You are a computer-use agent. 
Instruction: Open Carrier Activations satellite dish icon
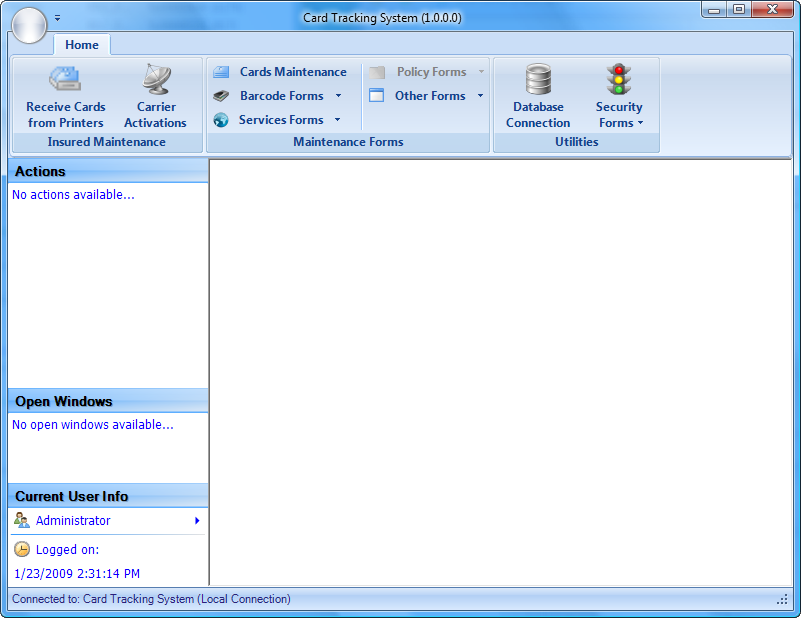click(155, 78)
